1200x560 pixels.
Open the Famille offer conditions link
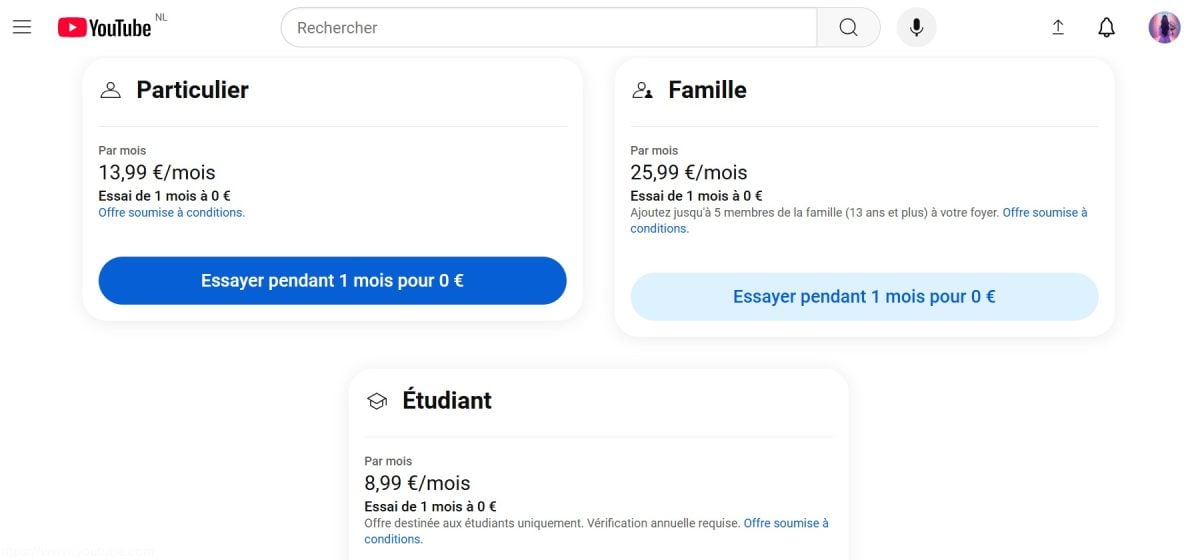1044,213
